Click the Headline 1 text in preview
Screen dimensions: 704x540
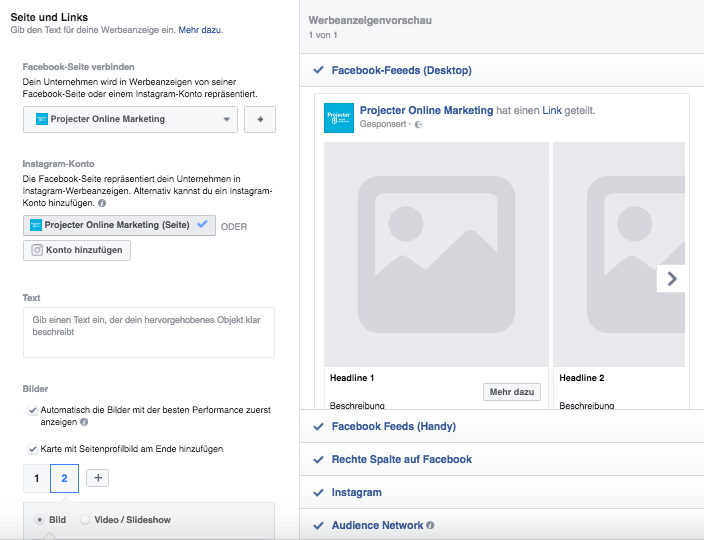tap(352, 378)
